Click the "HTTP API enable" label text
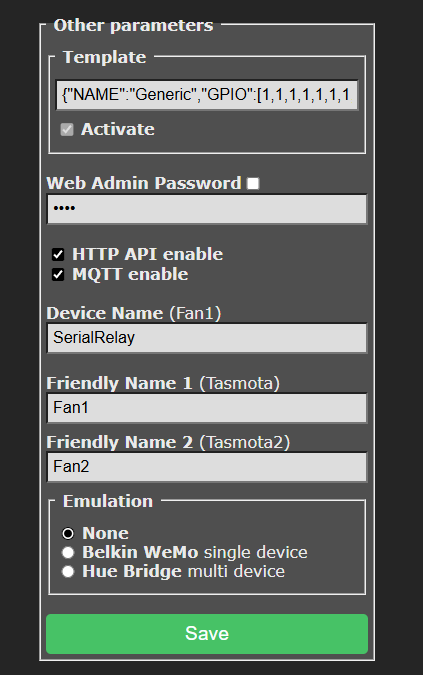This screenshot has width=423, height=675. [x=148, y=254]
